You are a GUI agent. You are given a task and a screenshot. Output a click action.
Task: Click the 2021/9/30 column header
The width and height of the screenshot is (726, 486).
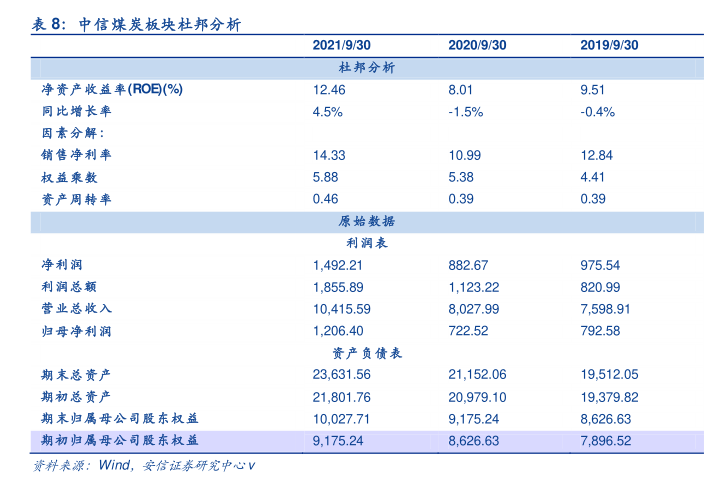(x=341, y=45)
